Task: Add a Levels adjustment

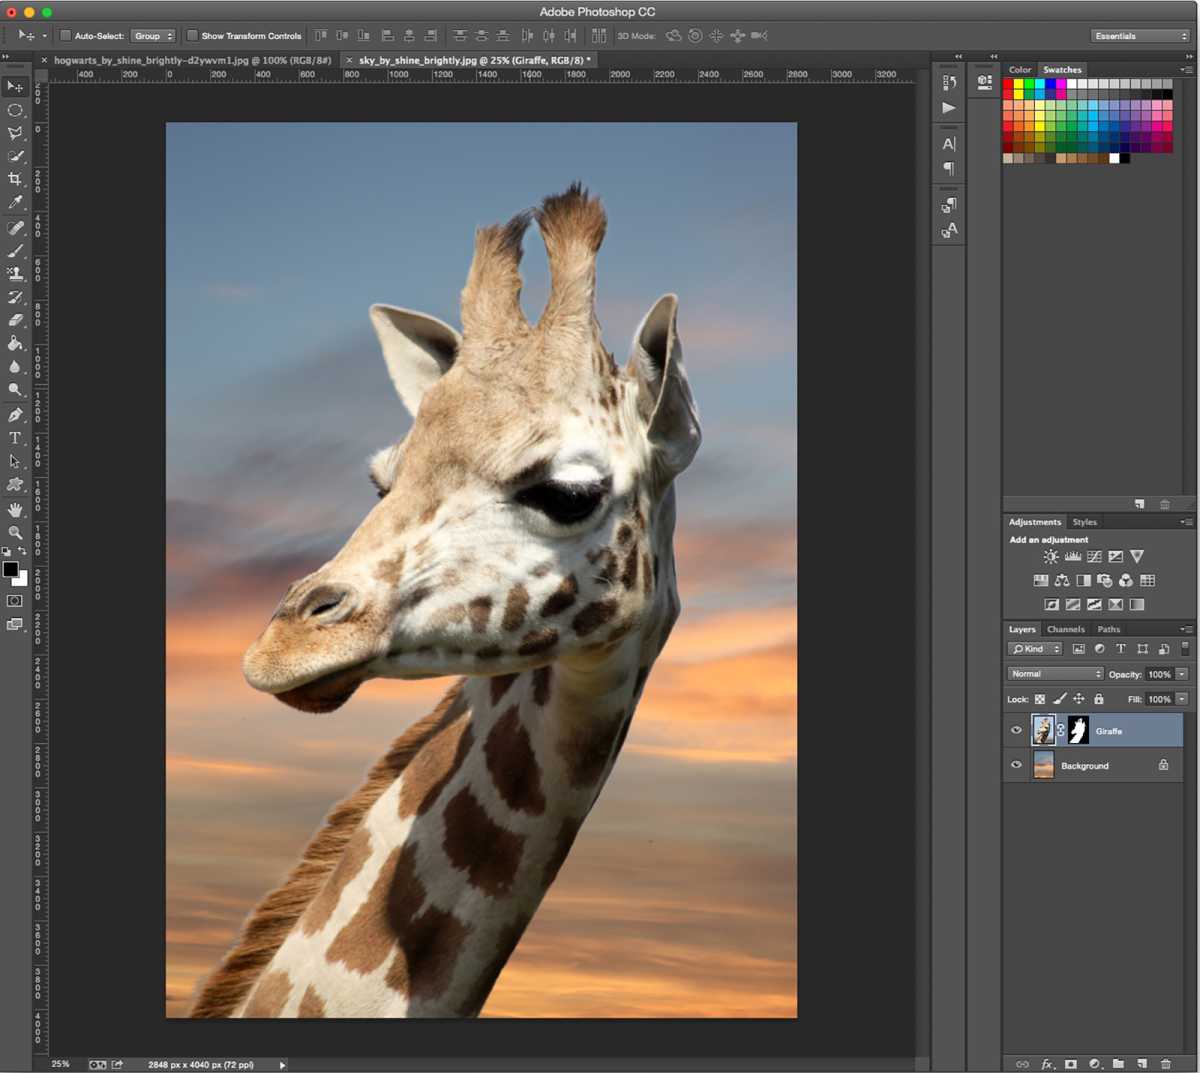Action: tap(1073, 557)
